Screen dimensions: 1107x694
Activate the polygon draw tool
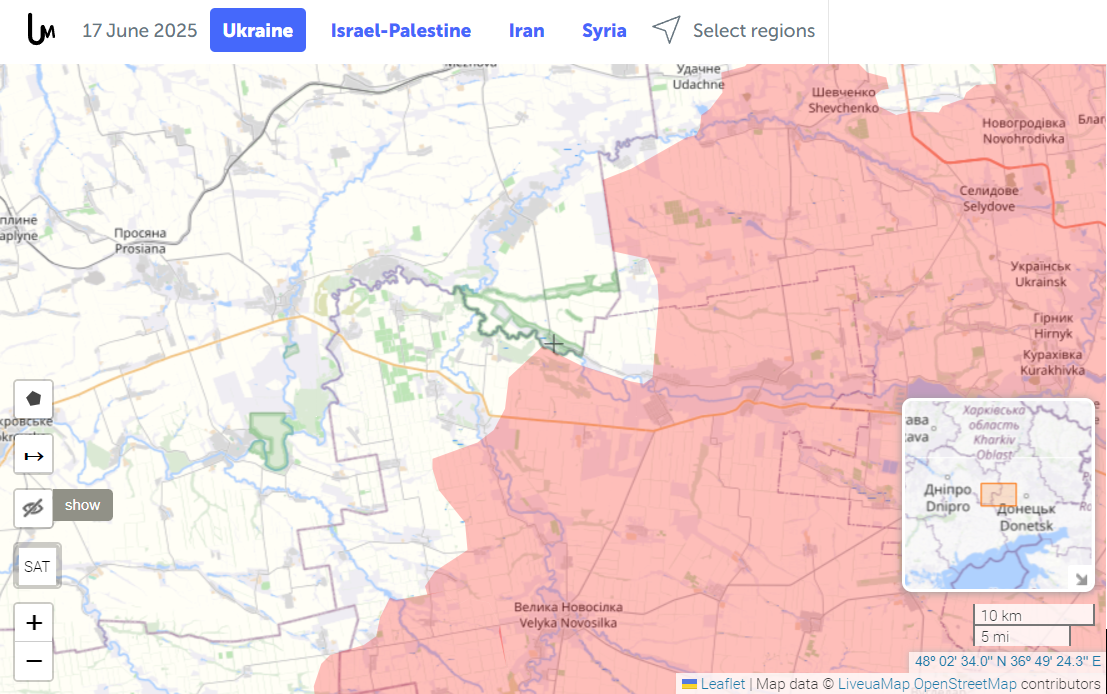34,399
